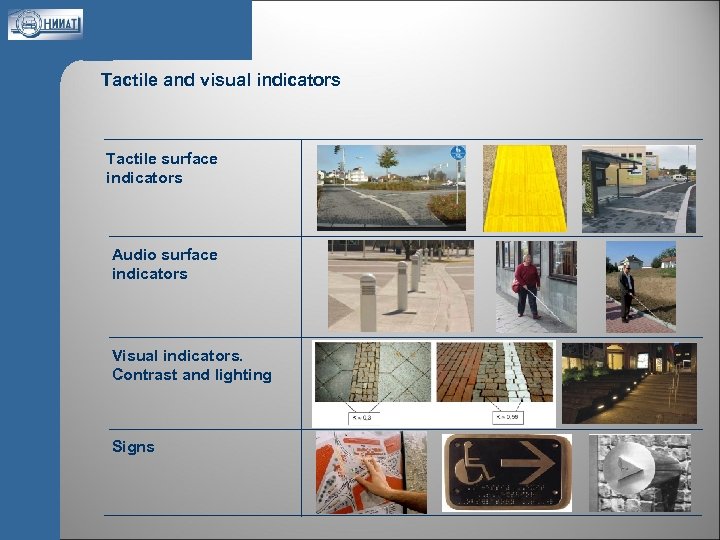This screenshot has width=720, height=540.
Task: Click K value callout under grey paving
Action: click(x=362, y=417)
